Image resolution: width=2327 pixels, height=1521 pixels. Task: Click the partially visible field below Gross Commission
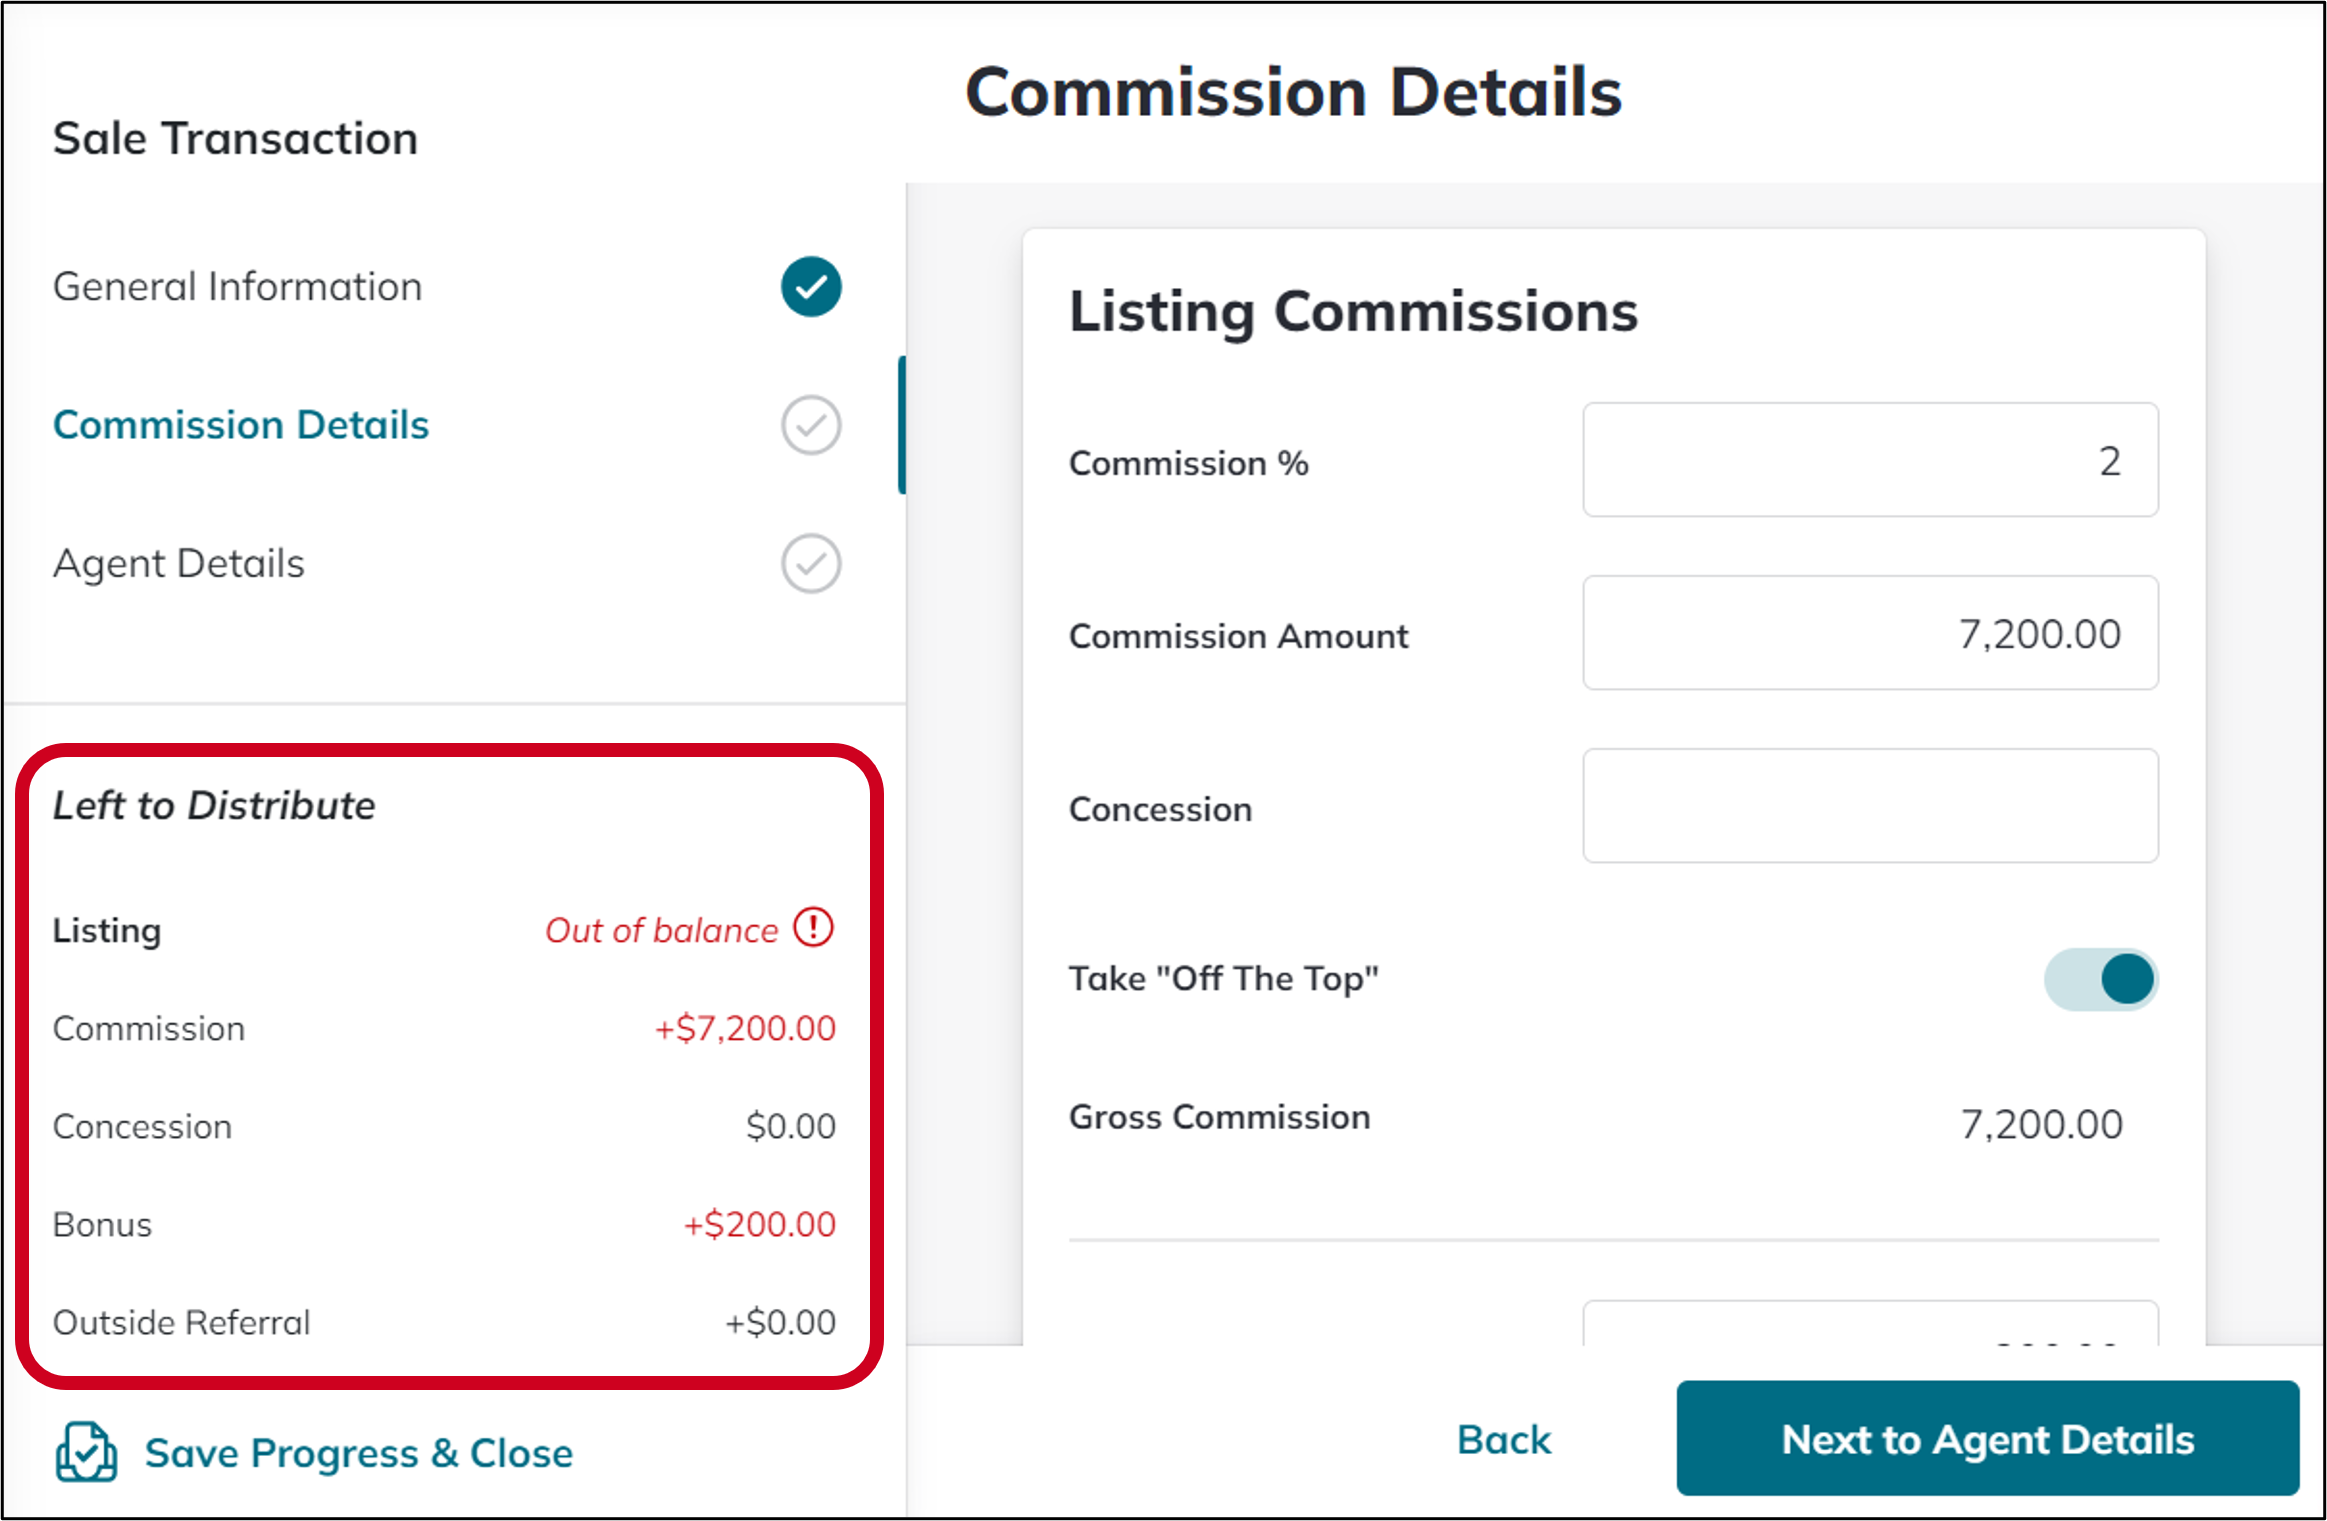coord(1870,1323)
